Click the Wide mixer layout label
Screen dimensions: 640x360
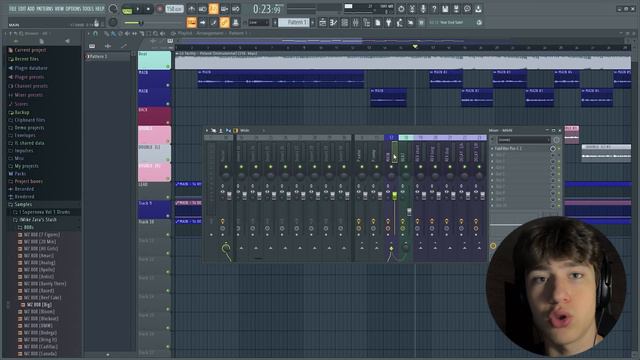[x=244, y=131]
